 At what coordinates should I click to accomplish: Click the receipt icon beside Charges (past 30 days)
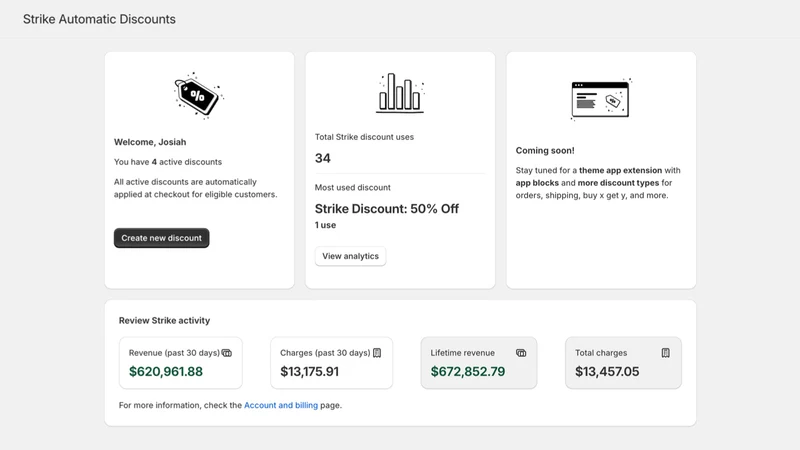[x=377, y=353]
